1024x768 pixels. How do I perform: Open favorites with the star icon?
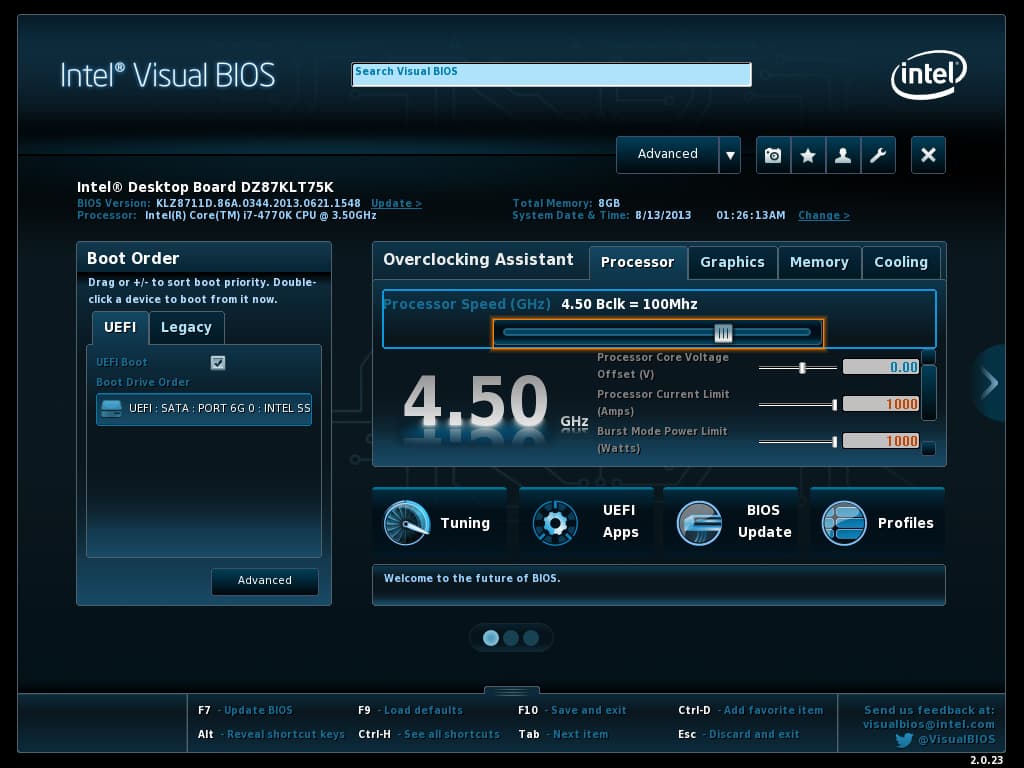point(808,155)
